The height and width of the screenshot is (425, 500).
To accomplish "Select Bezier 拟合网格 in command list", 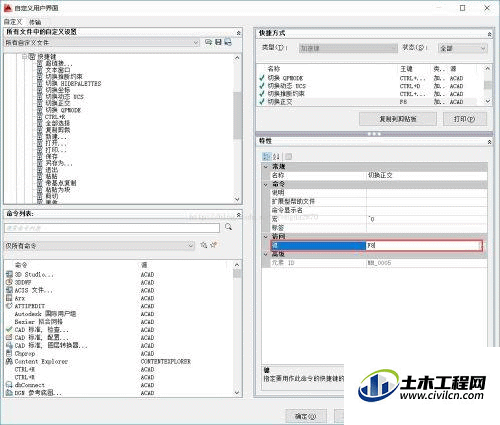I will tap(38, 322).
